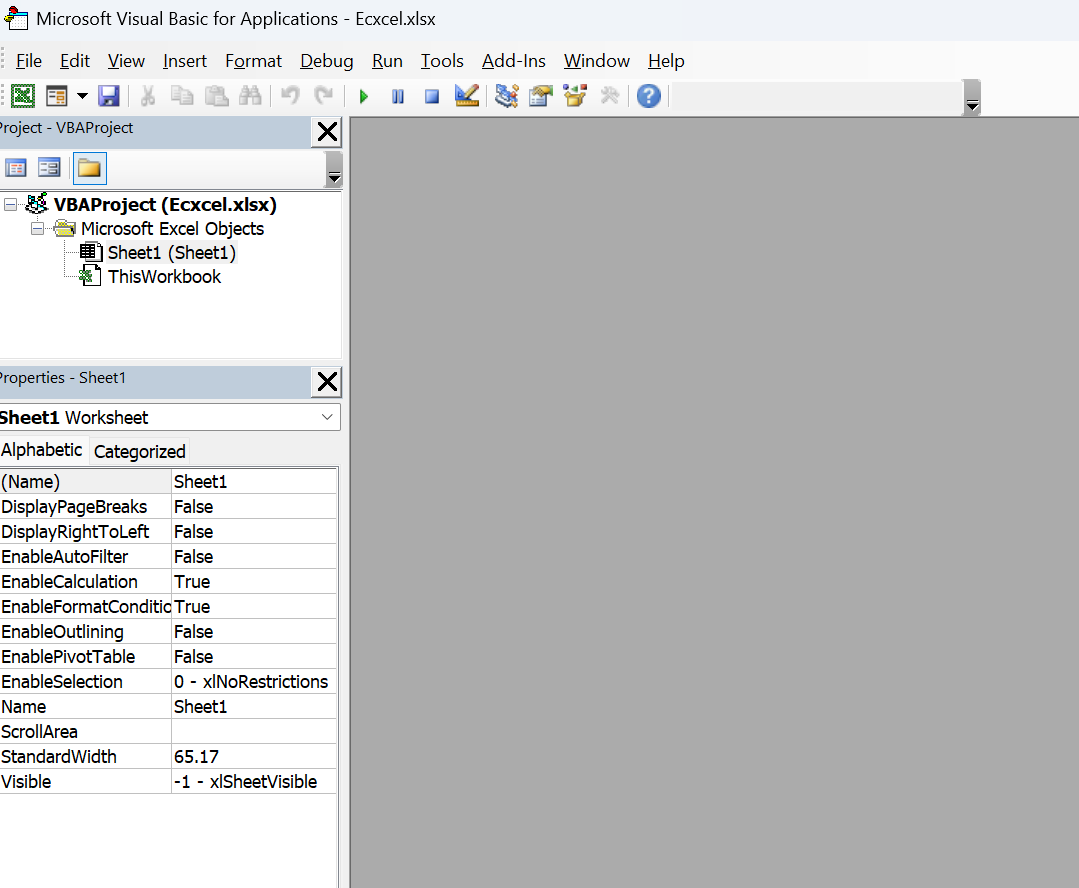Open the Debug menu
The height and width of the screenshot is (888, 1079).
(326, 61)
